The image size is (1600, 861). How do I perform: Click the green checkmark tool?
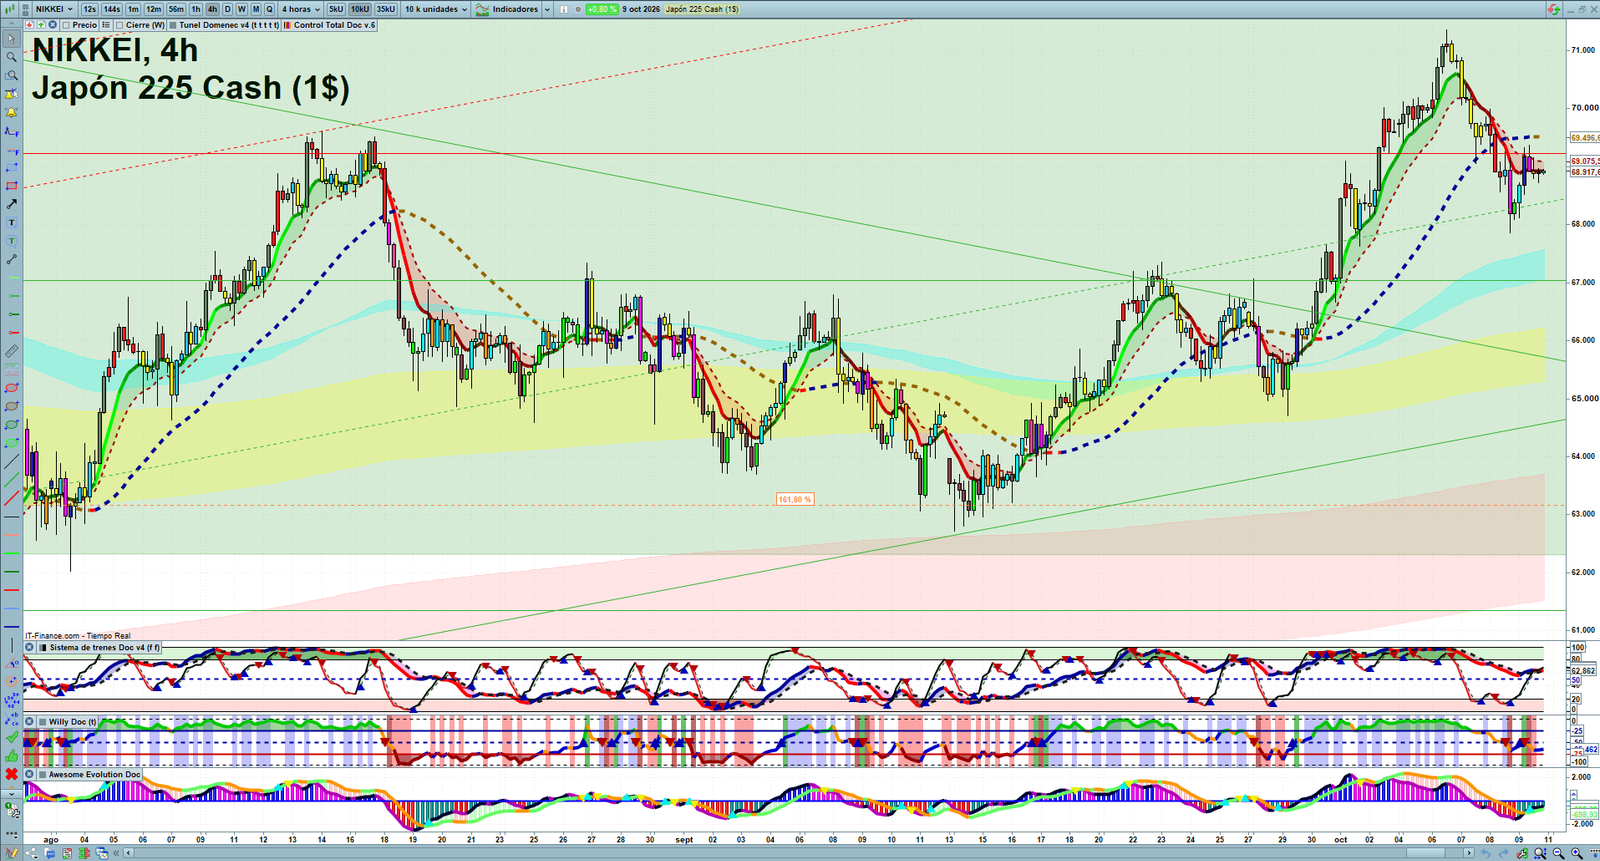tap(12, 737)
